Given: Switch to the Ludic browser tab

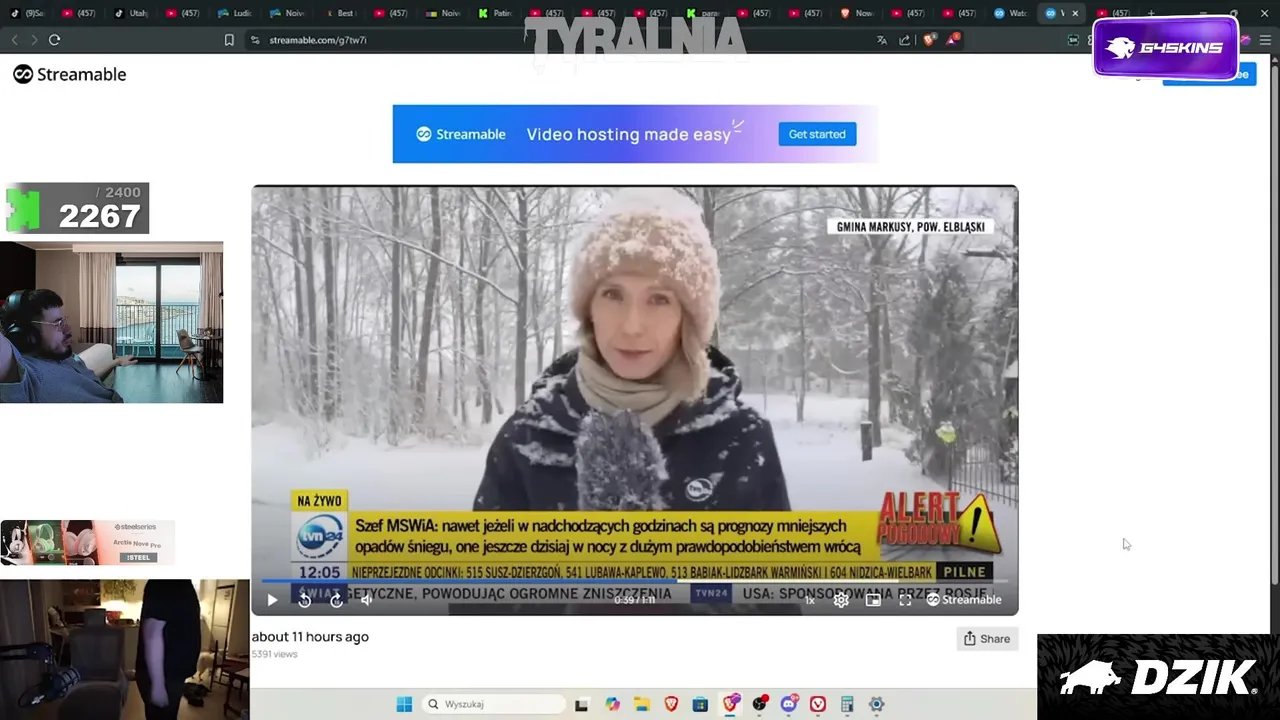Looking at the screenshot, I should click(x=235, y=13).
